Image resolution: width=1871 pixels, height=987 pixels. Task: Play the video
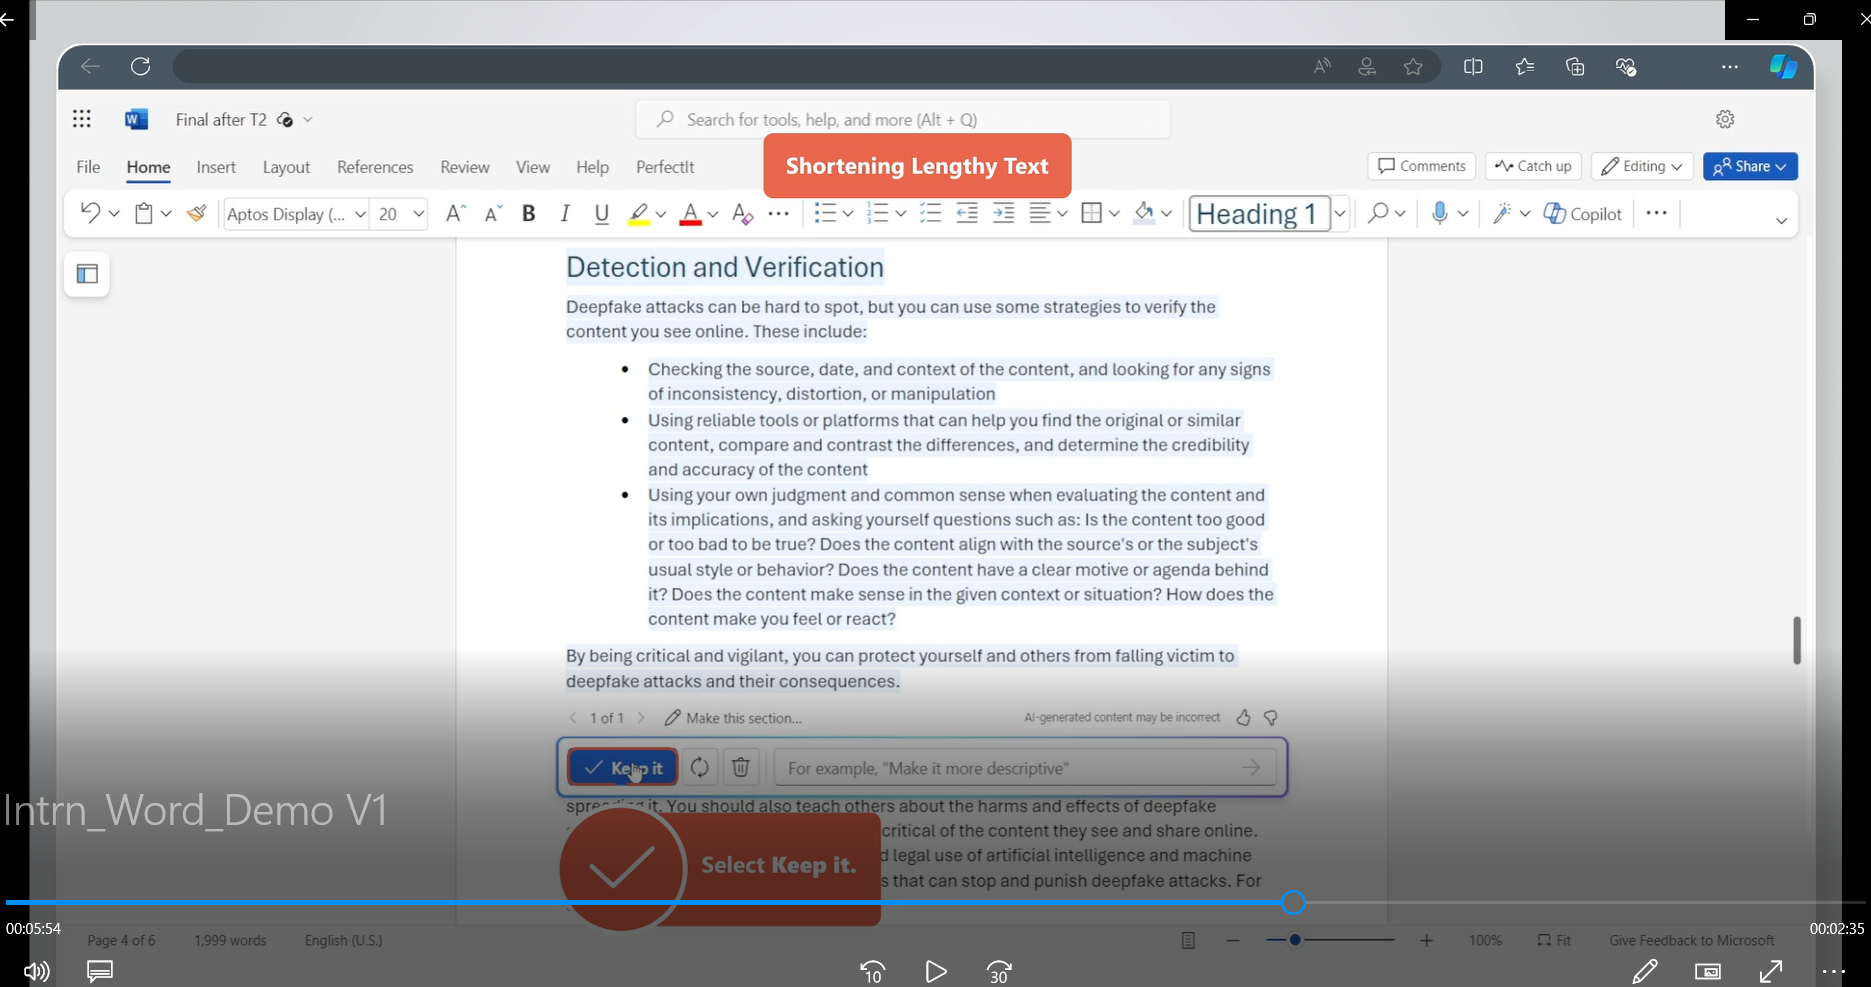click(x=935, y=971)
